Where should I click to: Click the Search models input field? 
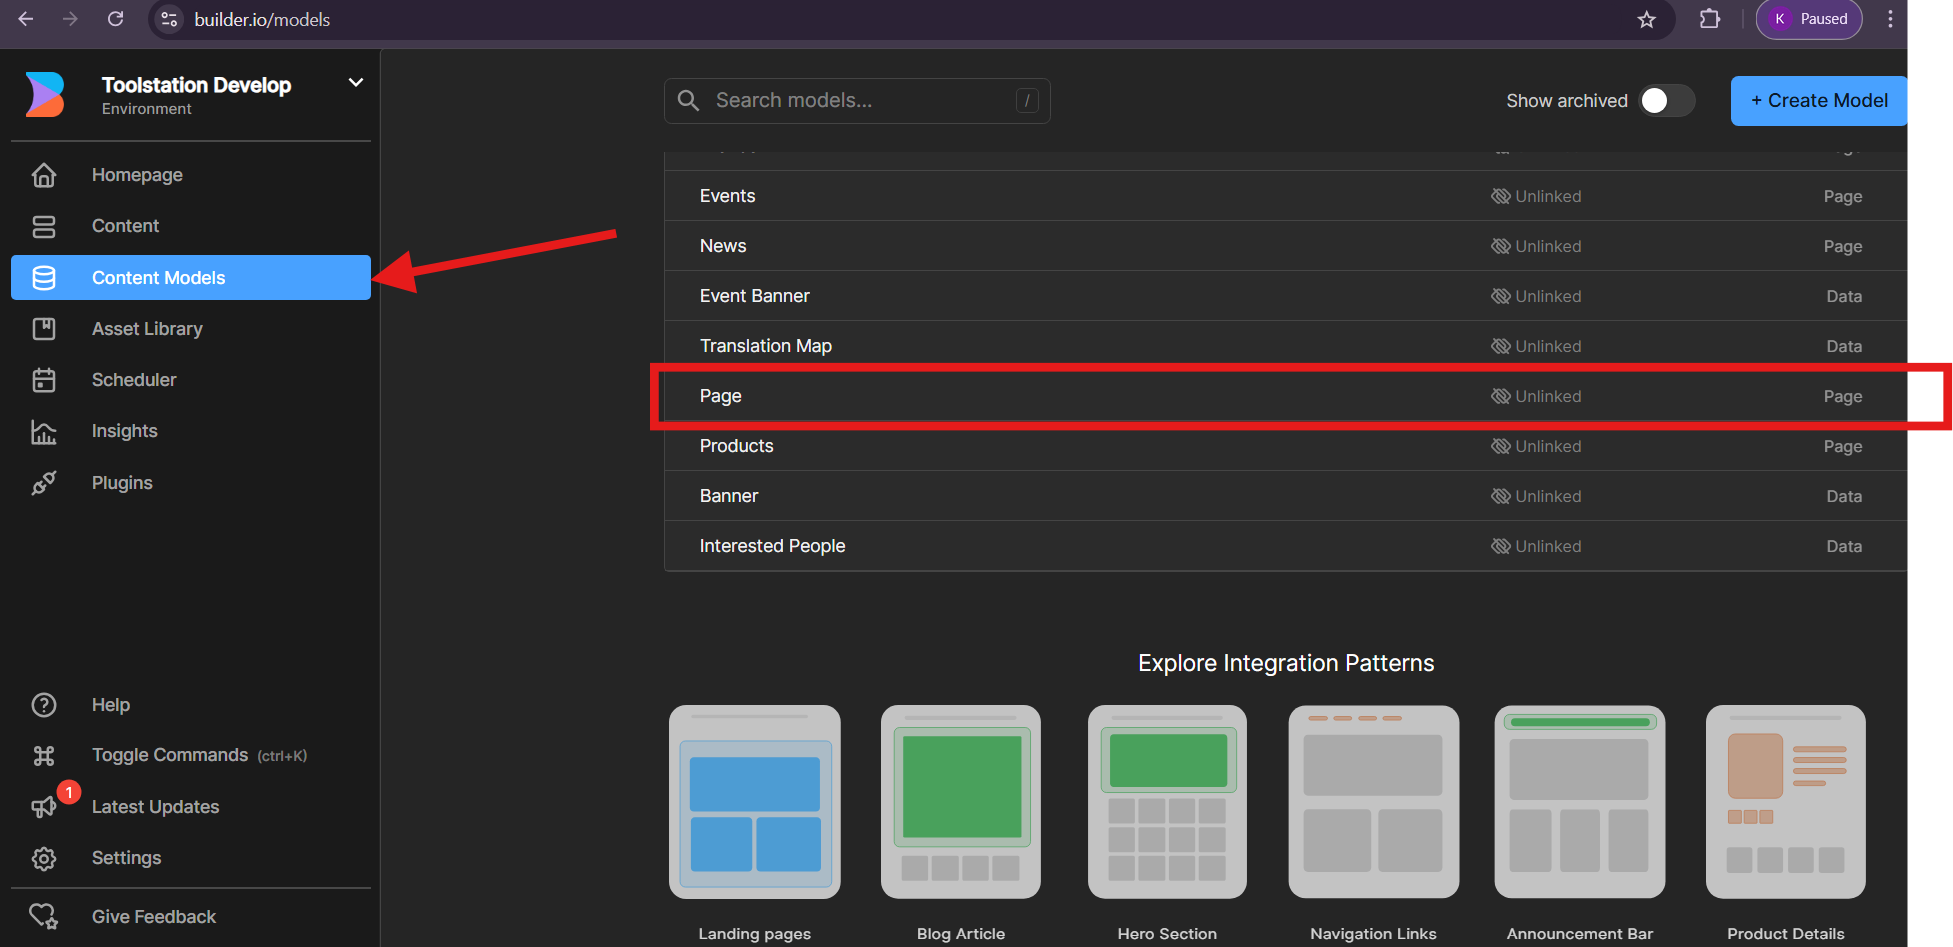[860, 101]
